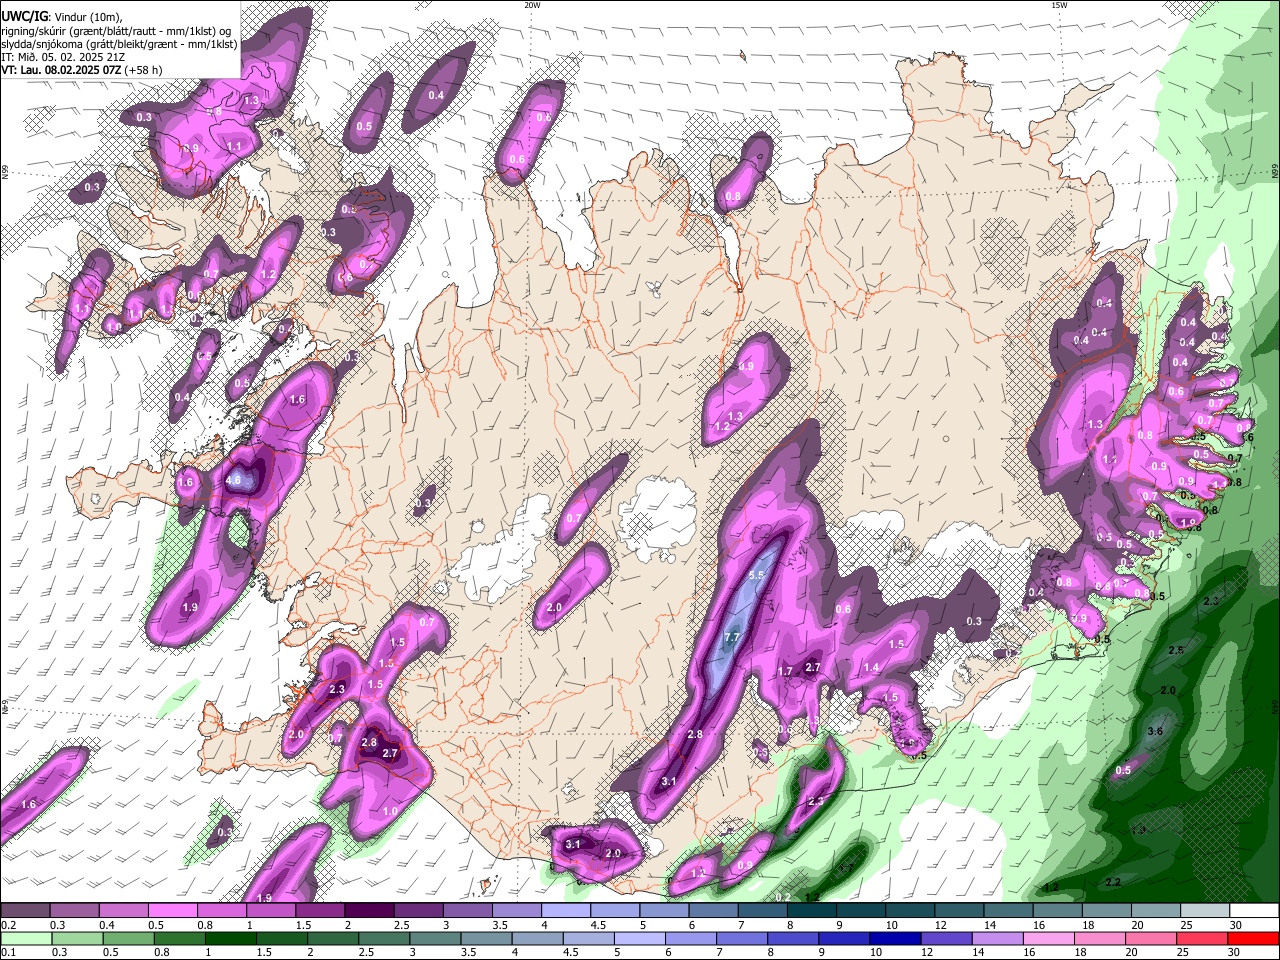Click the valid time 'VT: Lau. 08.02.2025 07Z (+58 h)'

(x=81, y=70)
